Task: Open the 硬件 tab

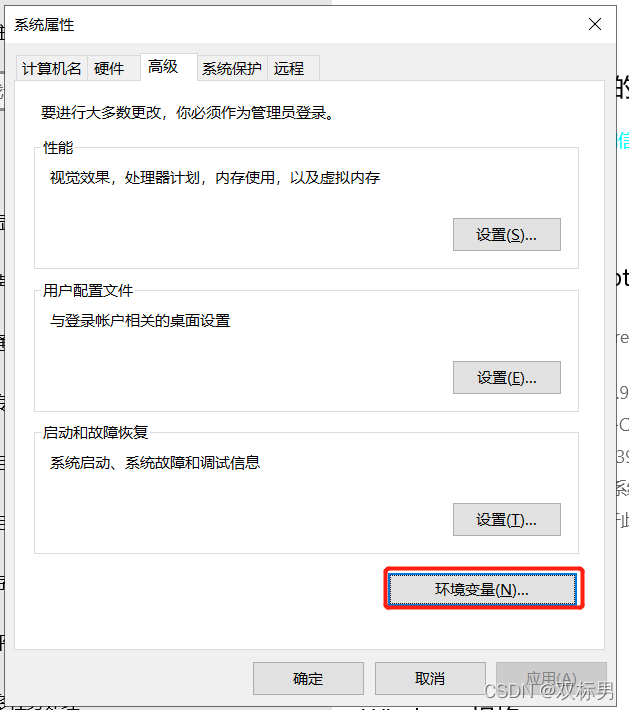Action: pyautogui.click(x=114, y=68)
